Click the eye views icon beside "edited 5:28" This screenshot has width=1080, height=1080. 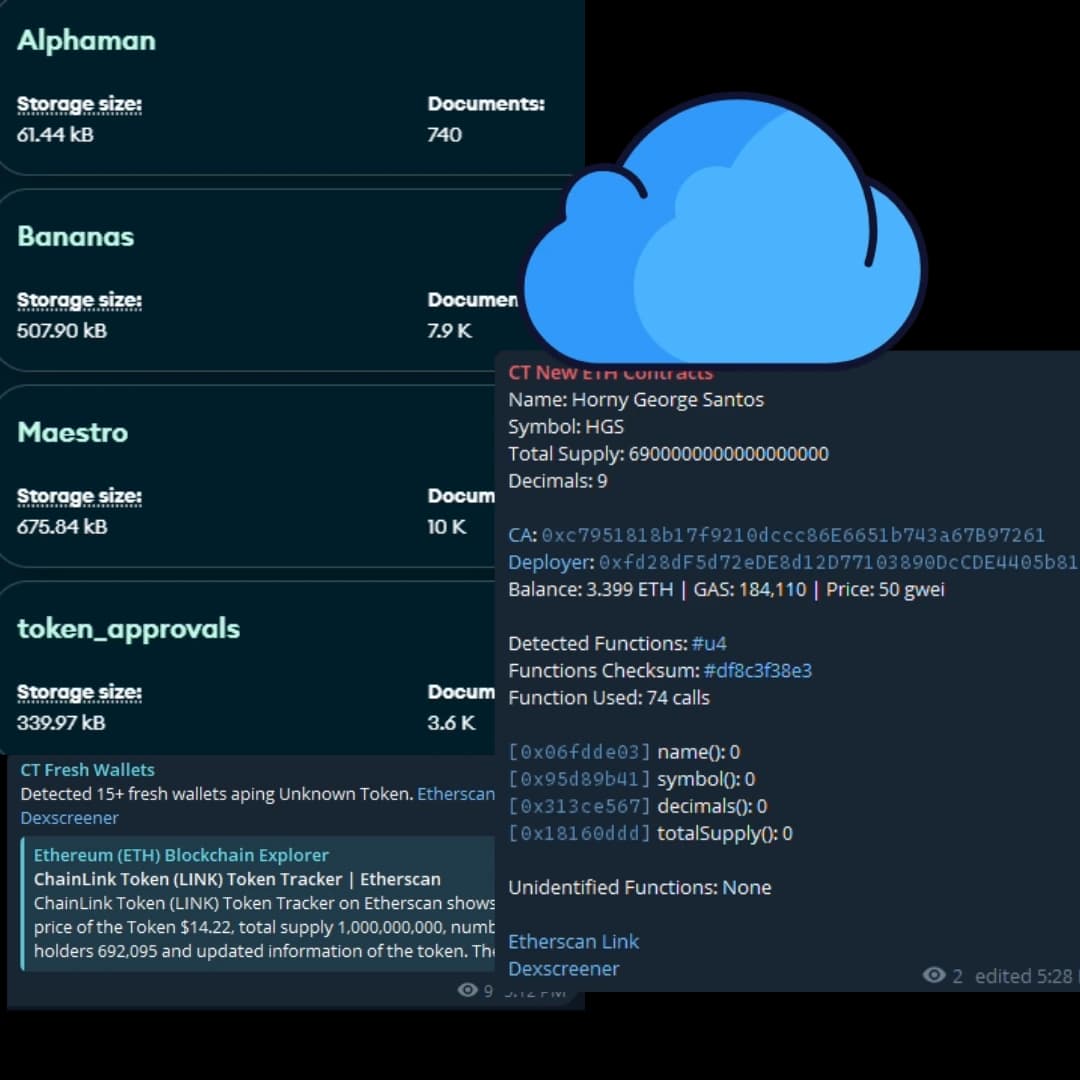click(934, 975)
